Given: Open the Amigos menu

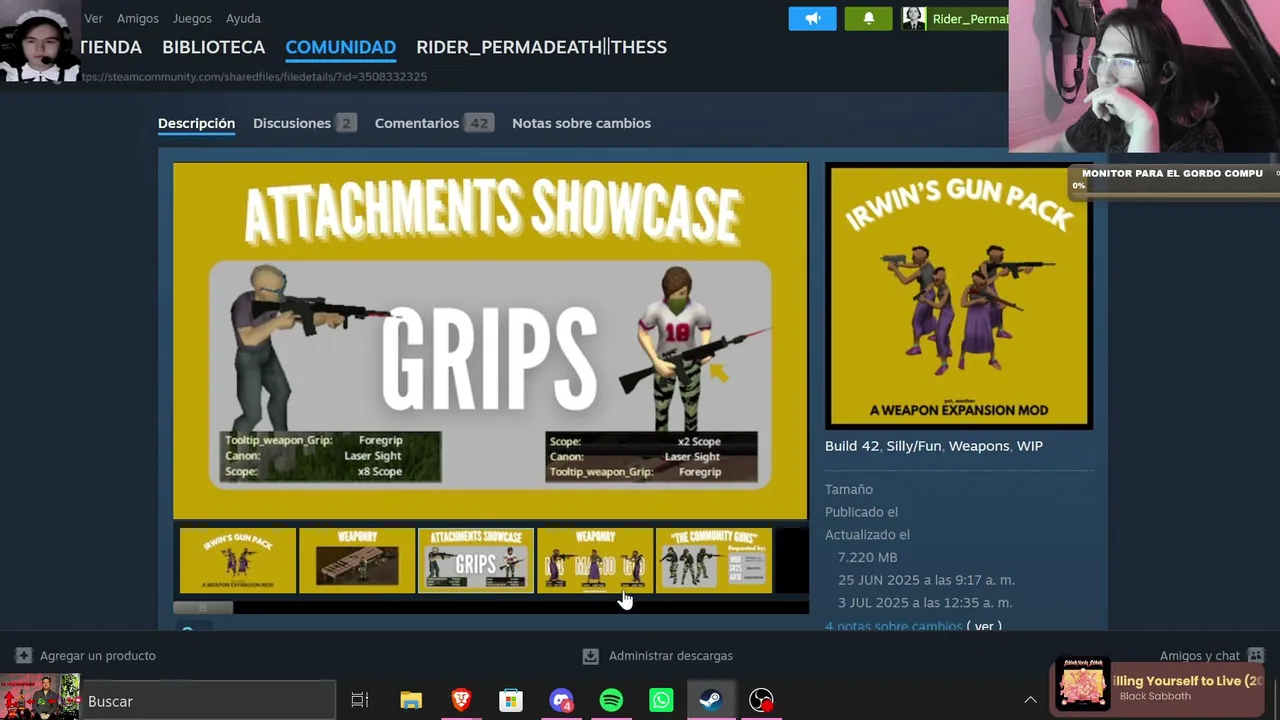Looking at the screenshot, I should [x=138, y=18].
